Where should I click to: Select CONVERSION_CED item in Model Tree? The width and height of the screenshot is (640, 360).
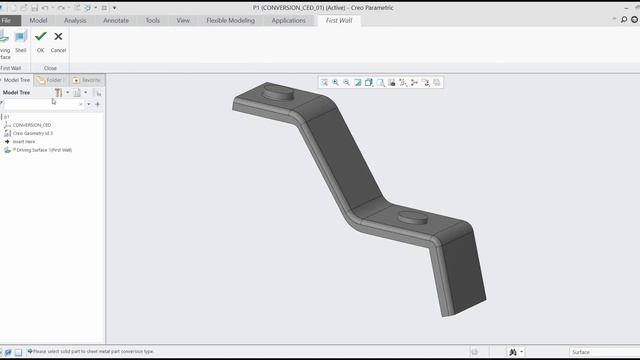point(32,125)
